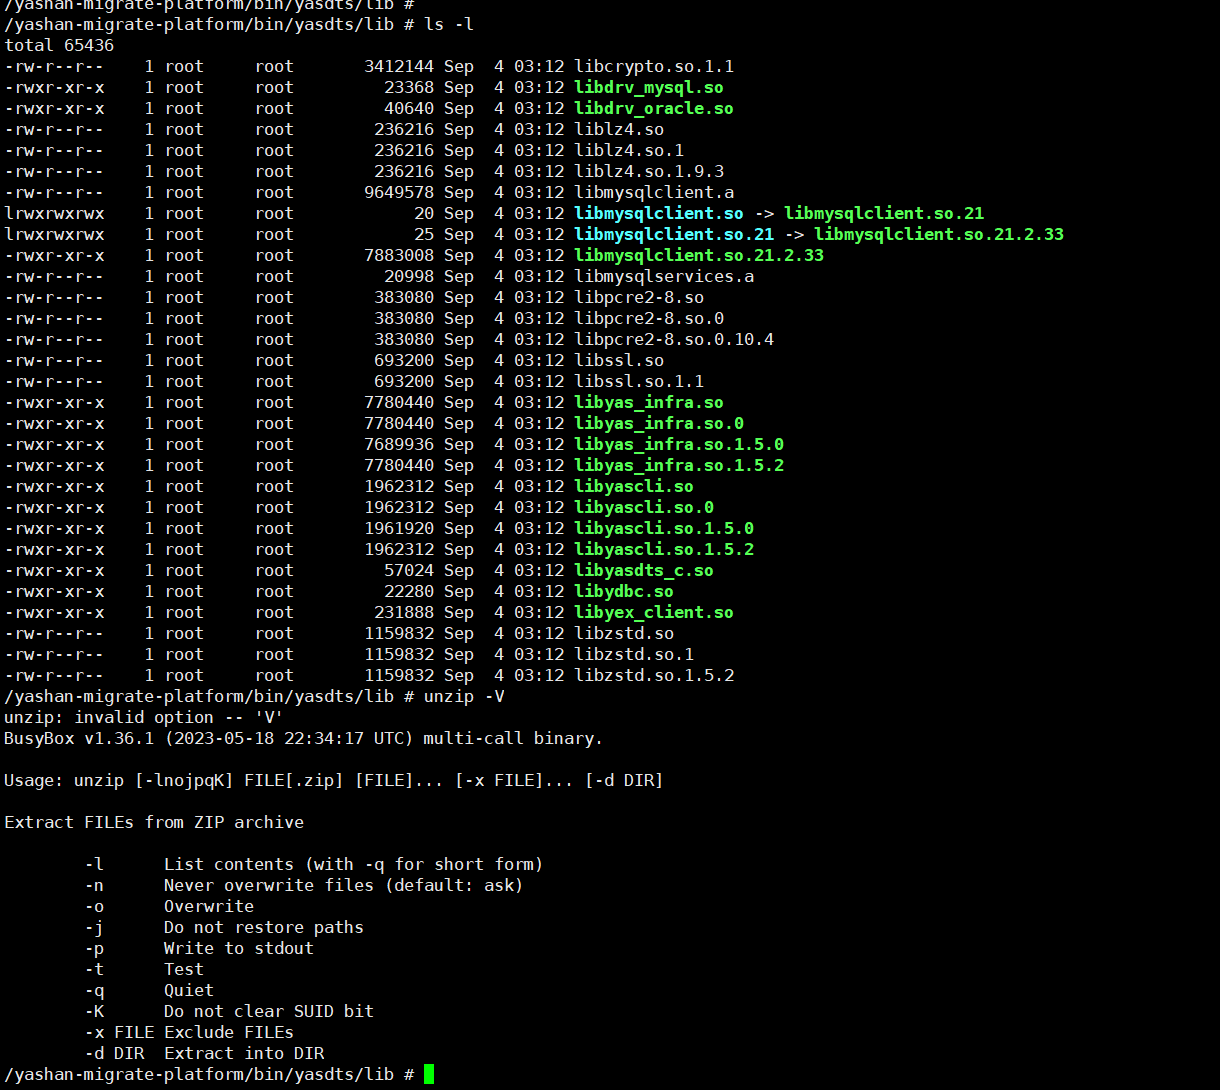Click the libzstd.so.1.5.2 filename
Image resolution: width=1220 pixels, height=1090 pixels.
point(653,675)
